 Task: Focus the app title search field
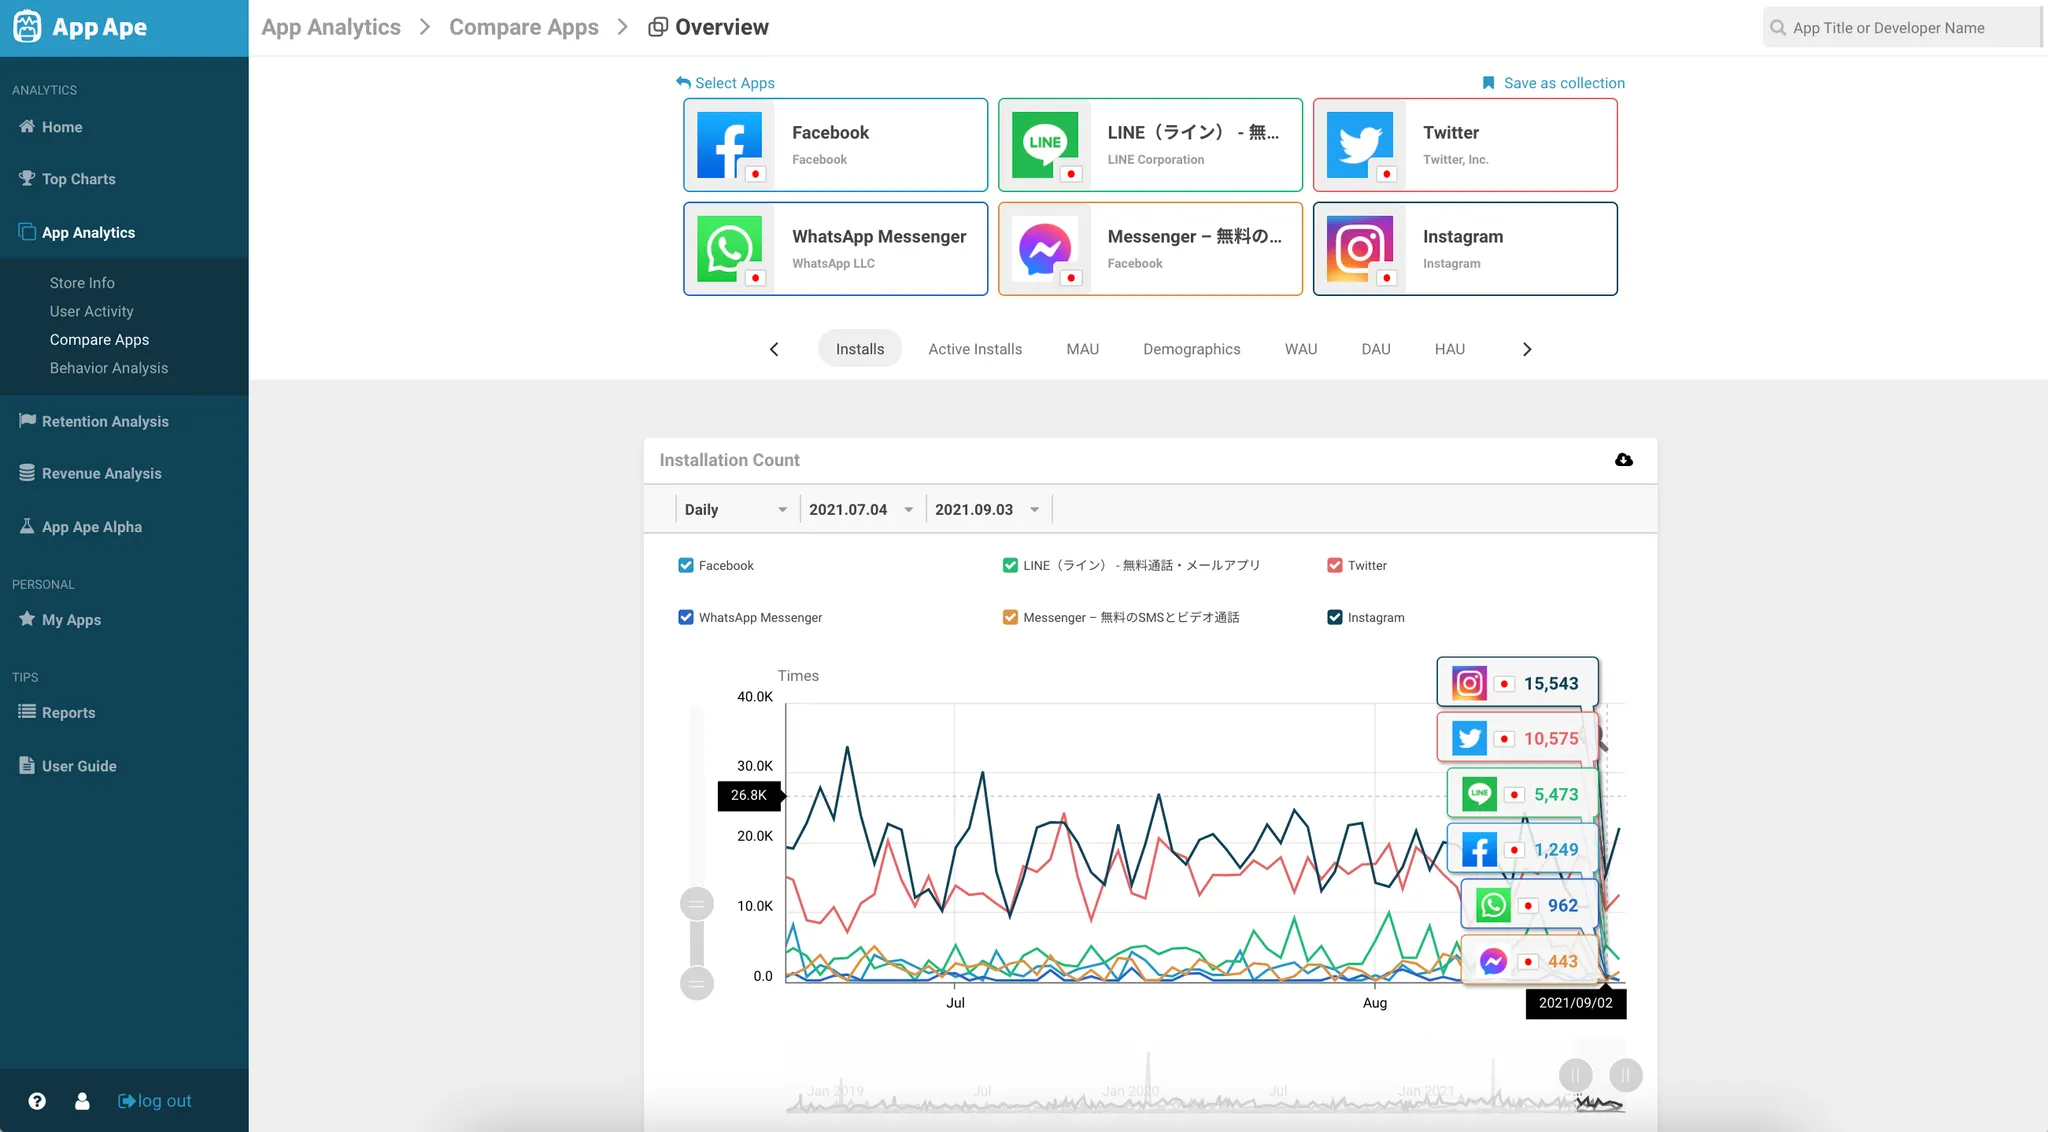pos(1900,28)
